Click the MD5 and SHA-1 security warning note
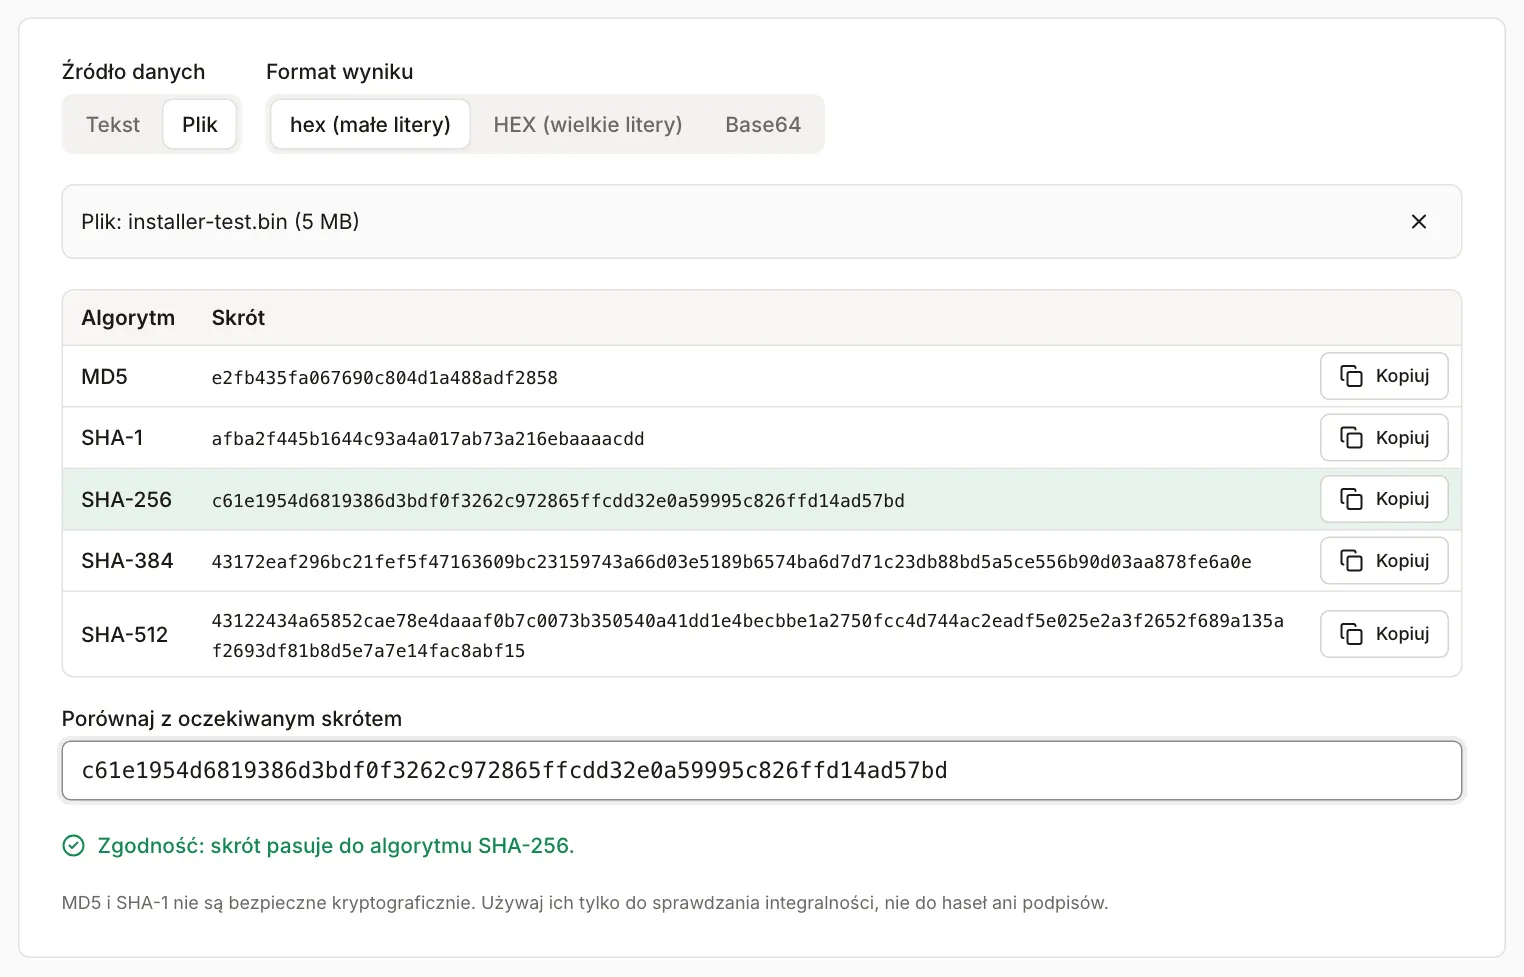The width and height of the screenshot is (1524, 977). click(x=585, y=903)
